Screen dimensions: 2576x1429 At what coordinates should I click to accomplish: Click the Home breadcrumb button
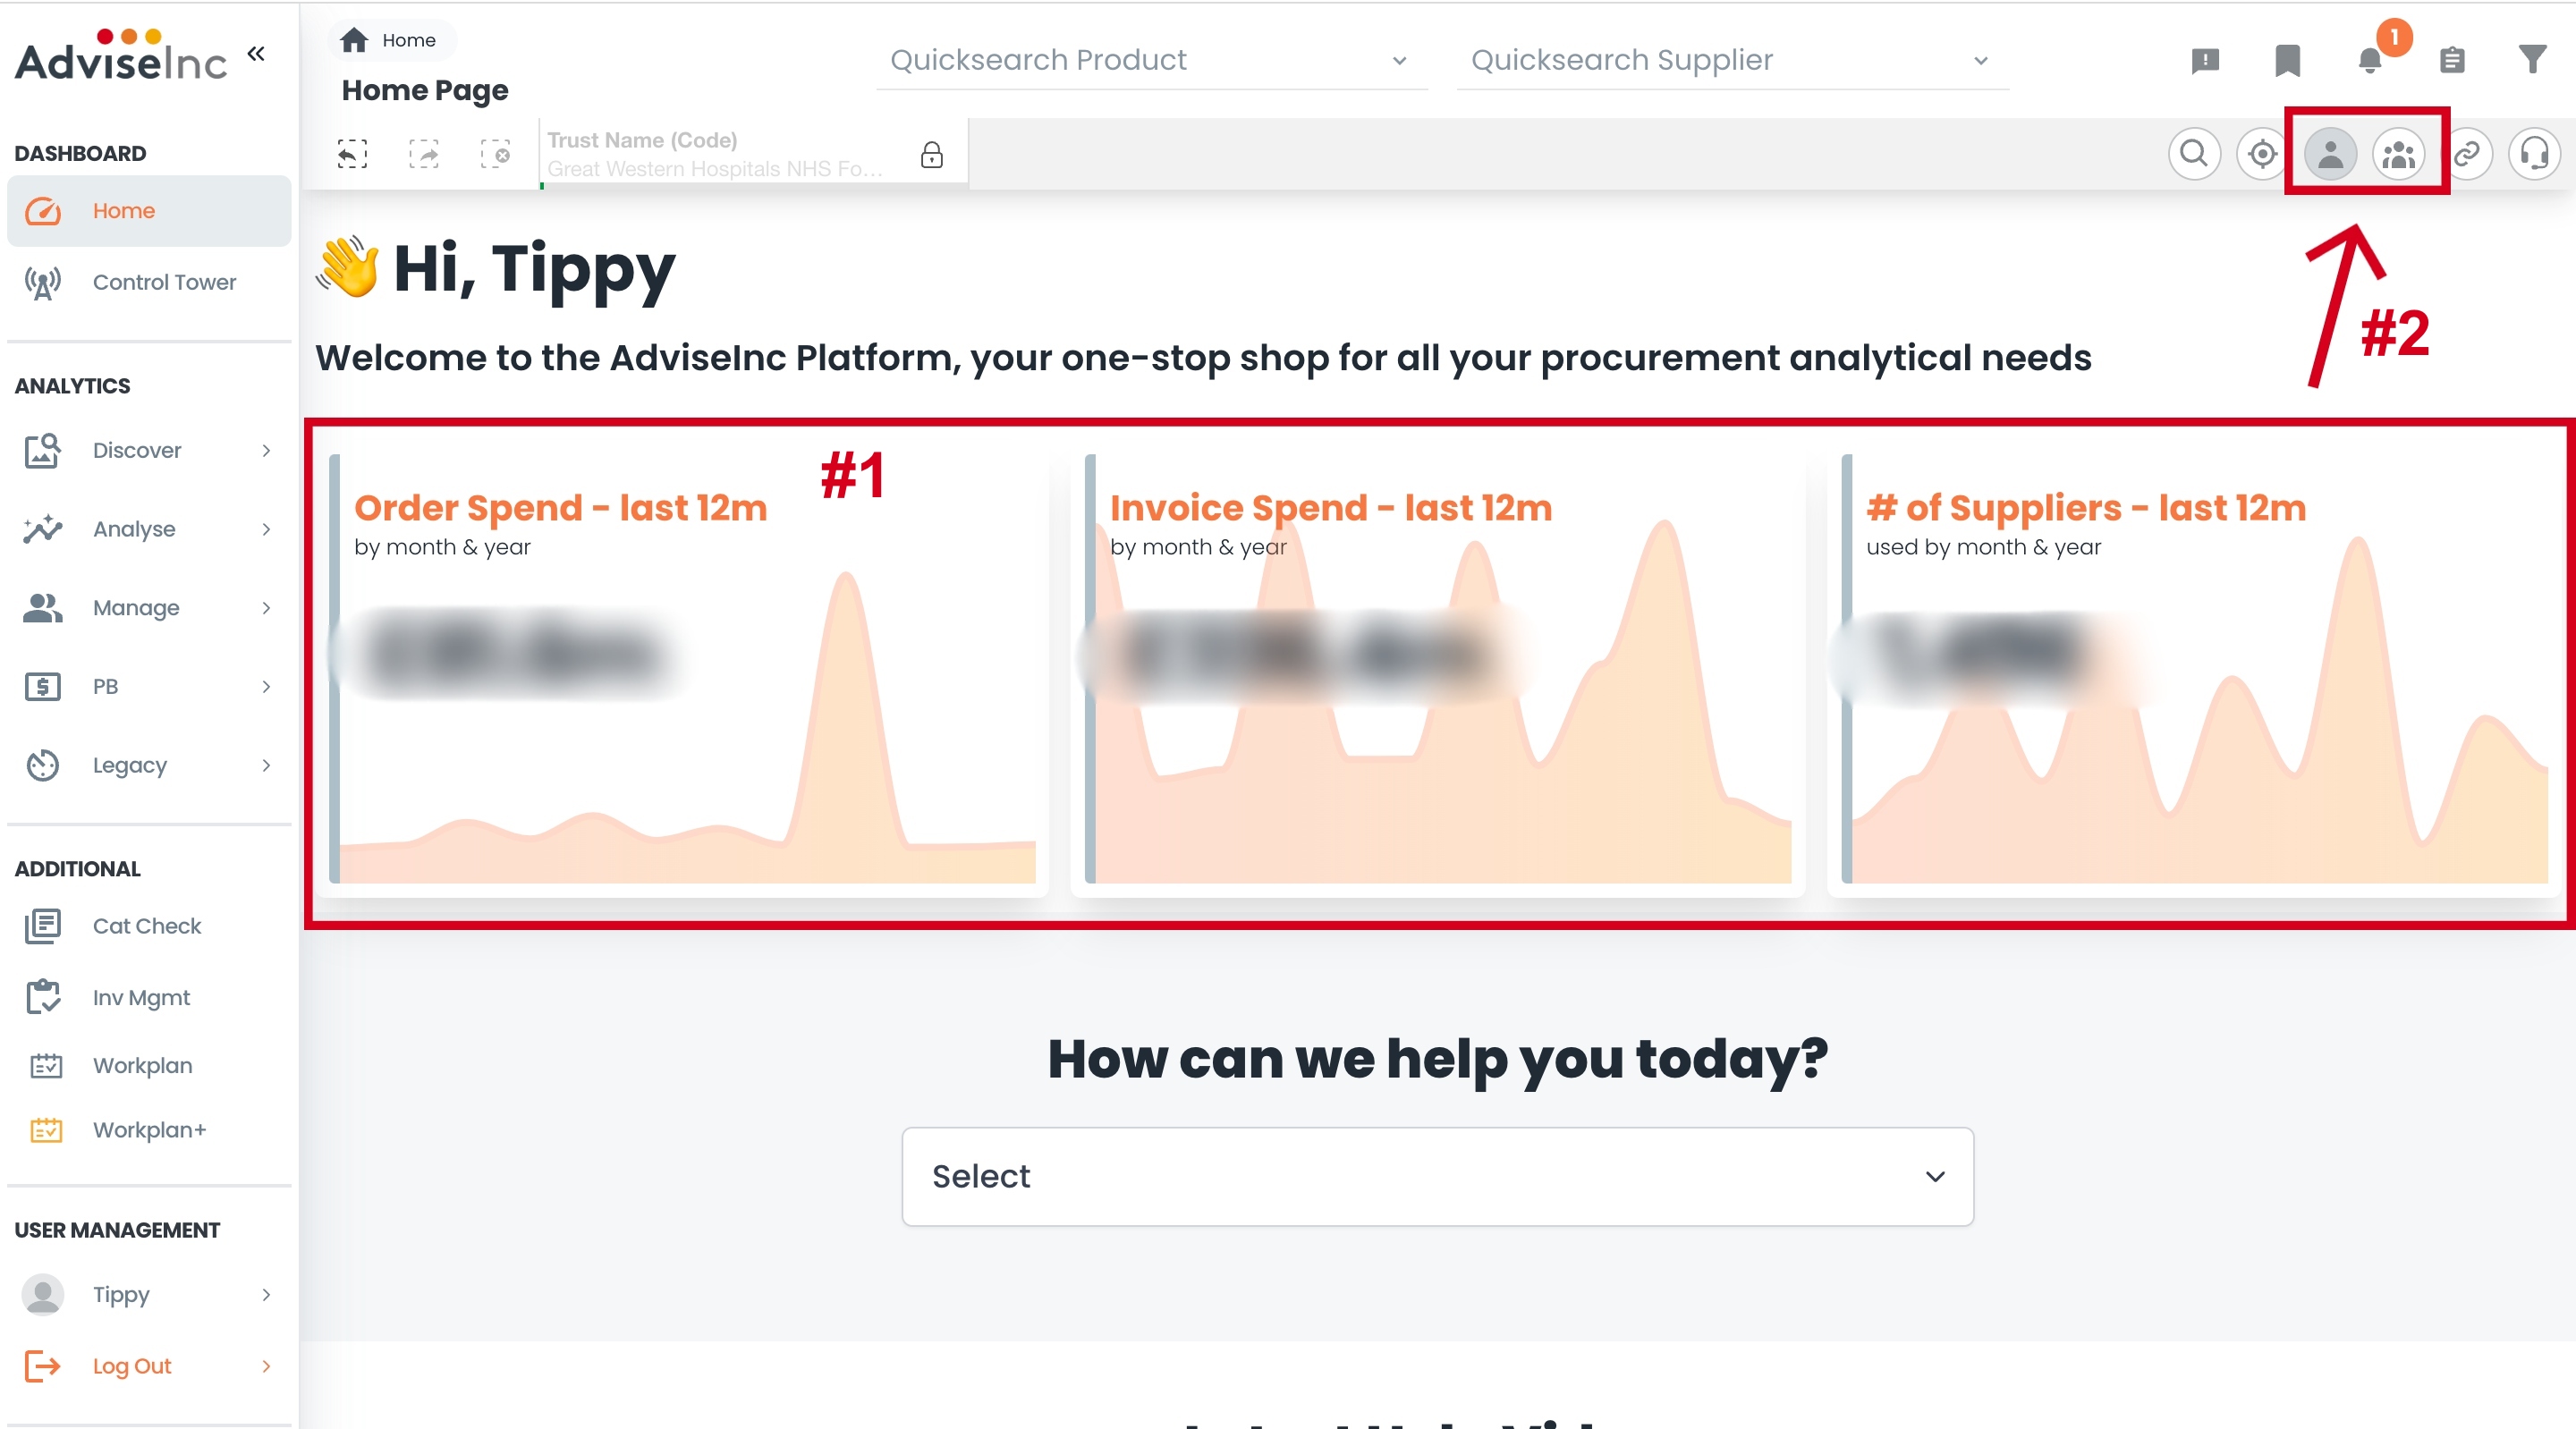pyautogui.click(x=390, y=40)
